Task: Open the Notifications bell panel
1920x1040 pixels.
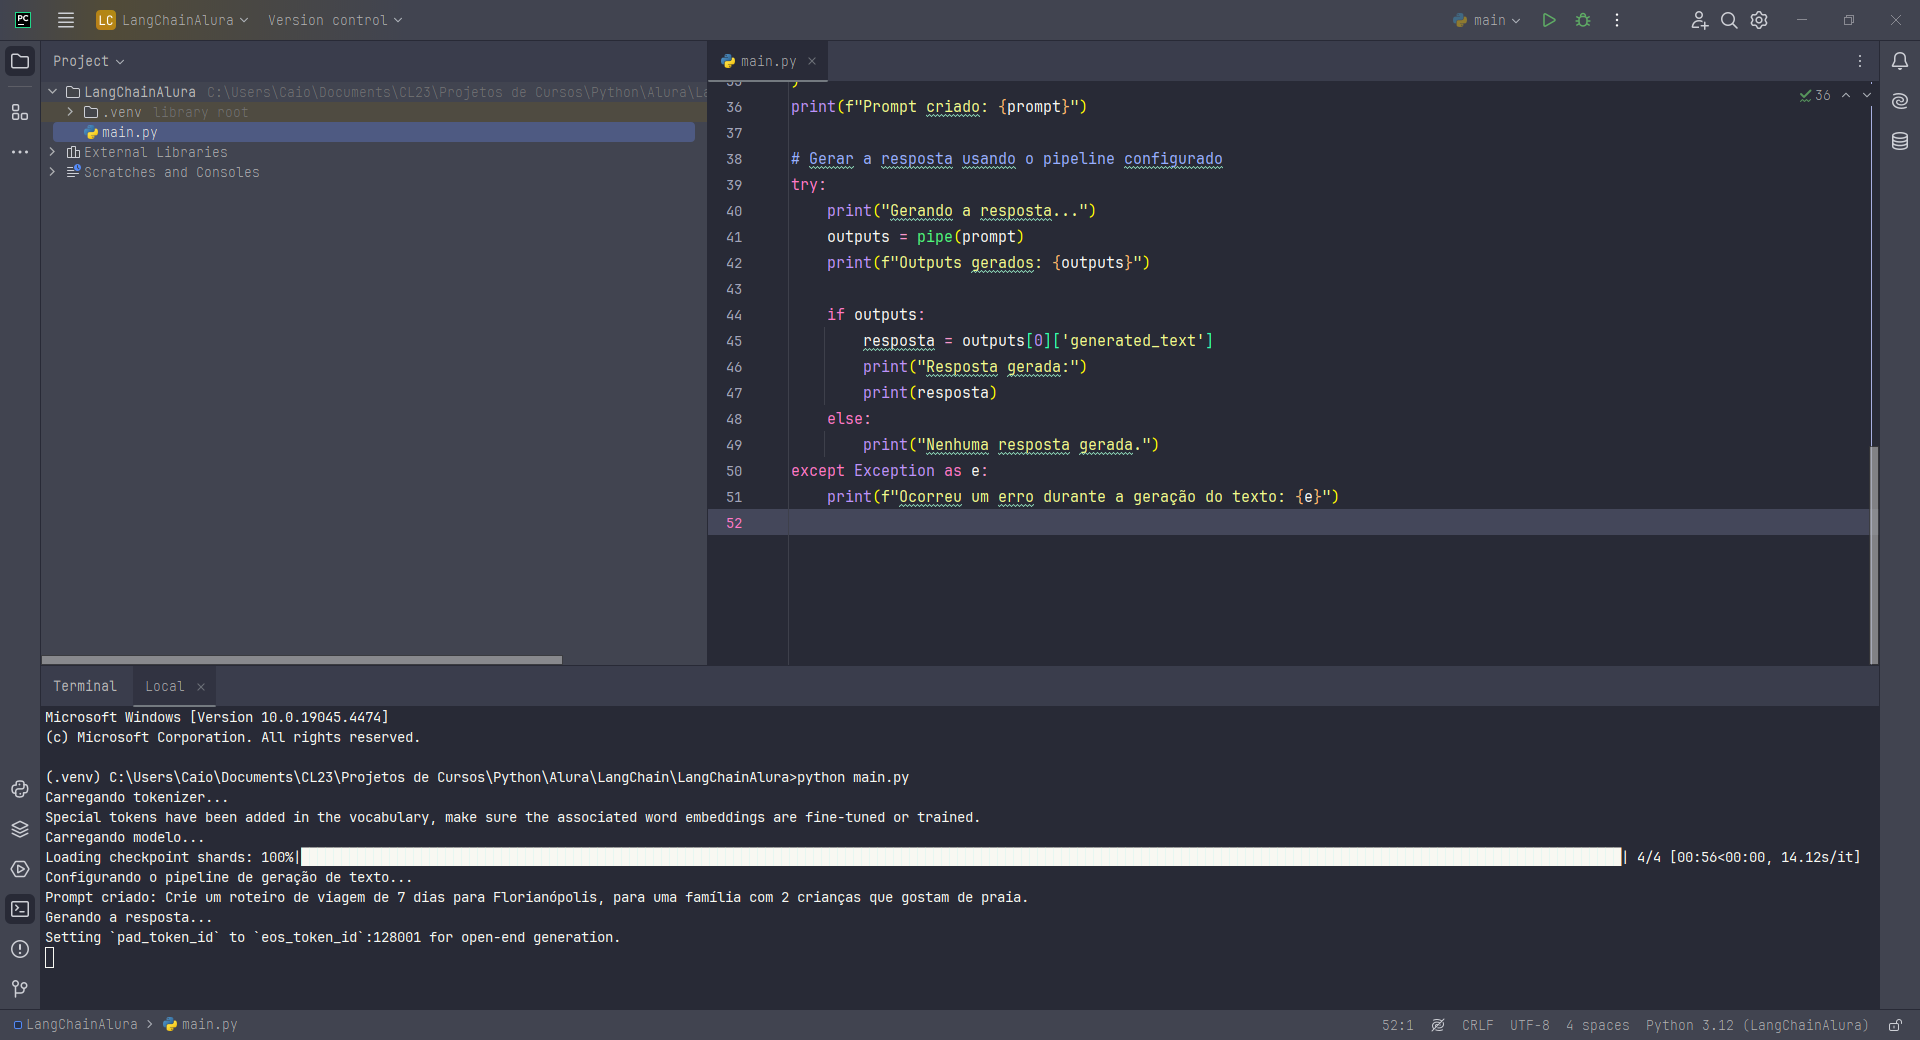Action: tap(1900, 61)
